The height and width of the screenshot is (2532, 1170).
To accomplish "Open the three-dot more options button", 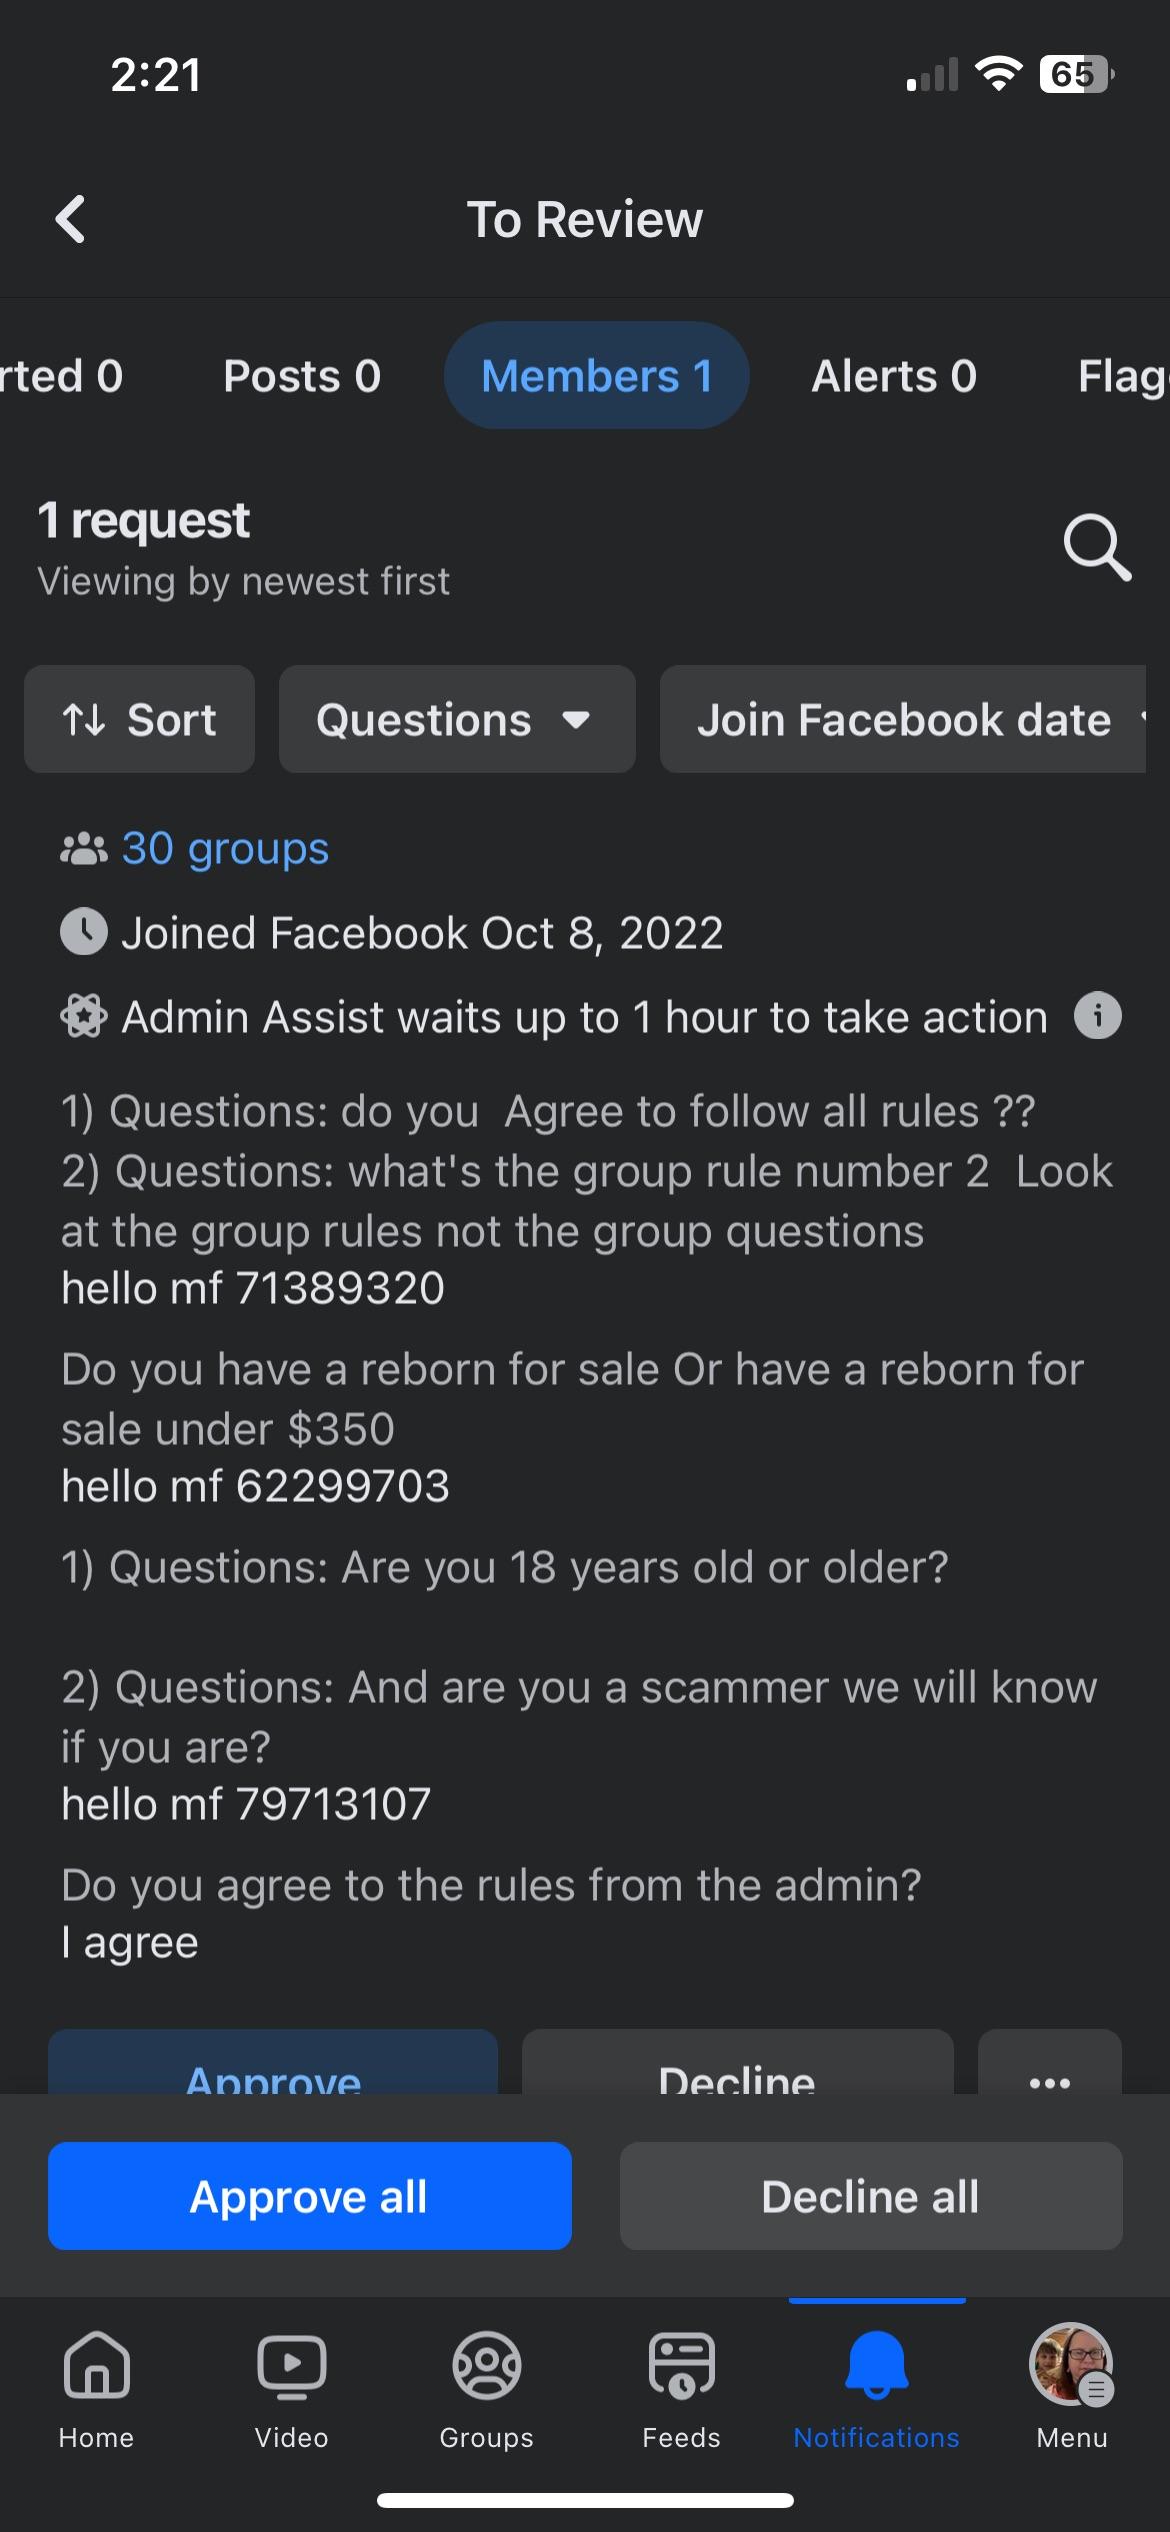I will (x=1049, y=2070).
